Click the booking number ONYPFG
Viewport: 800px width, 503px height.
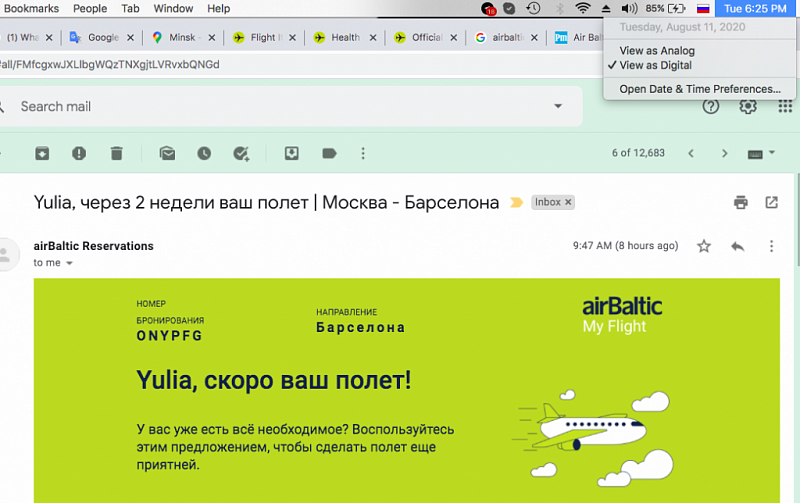pos(169,336)
